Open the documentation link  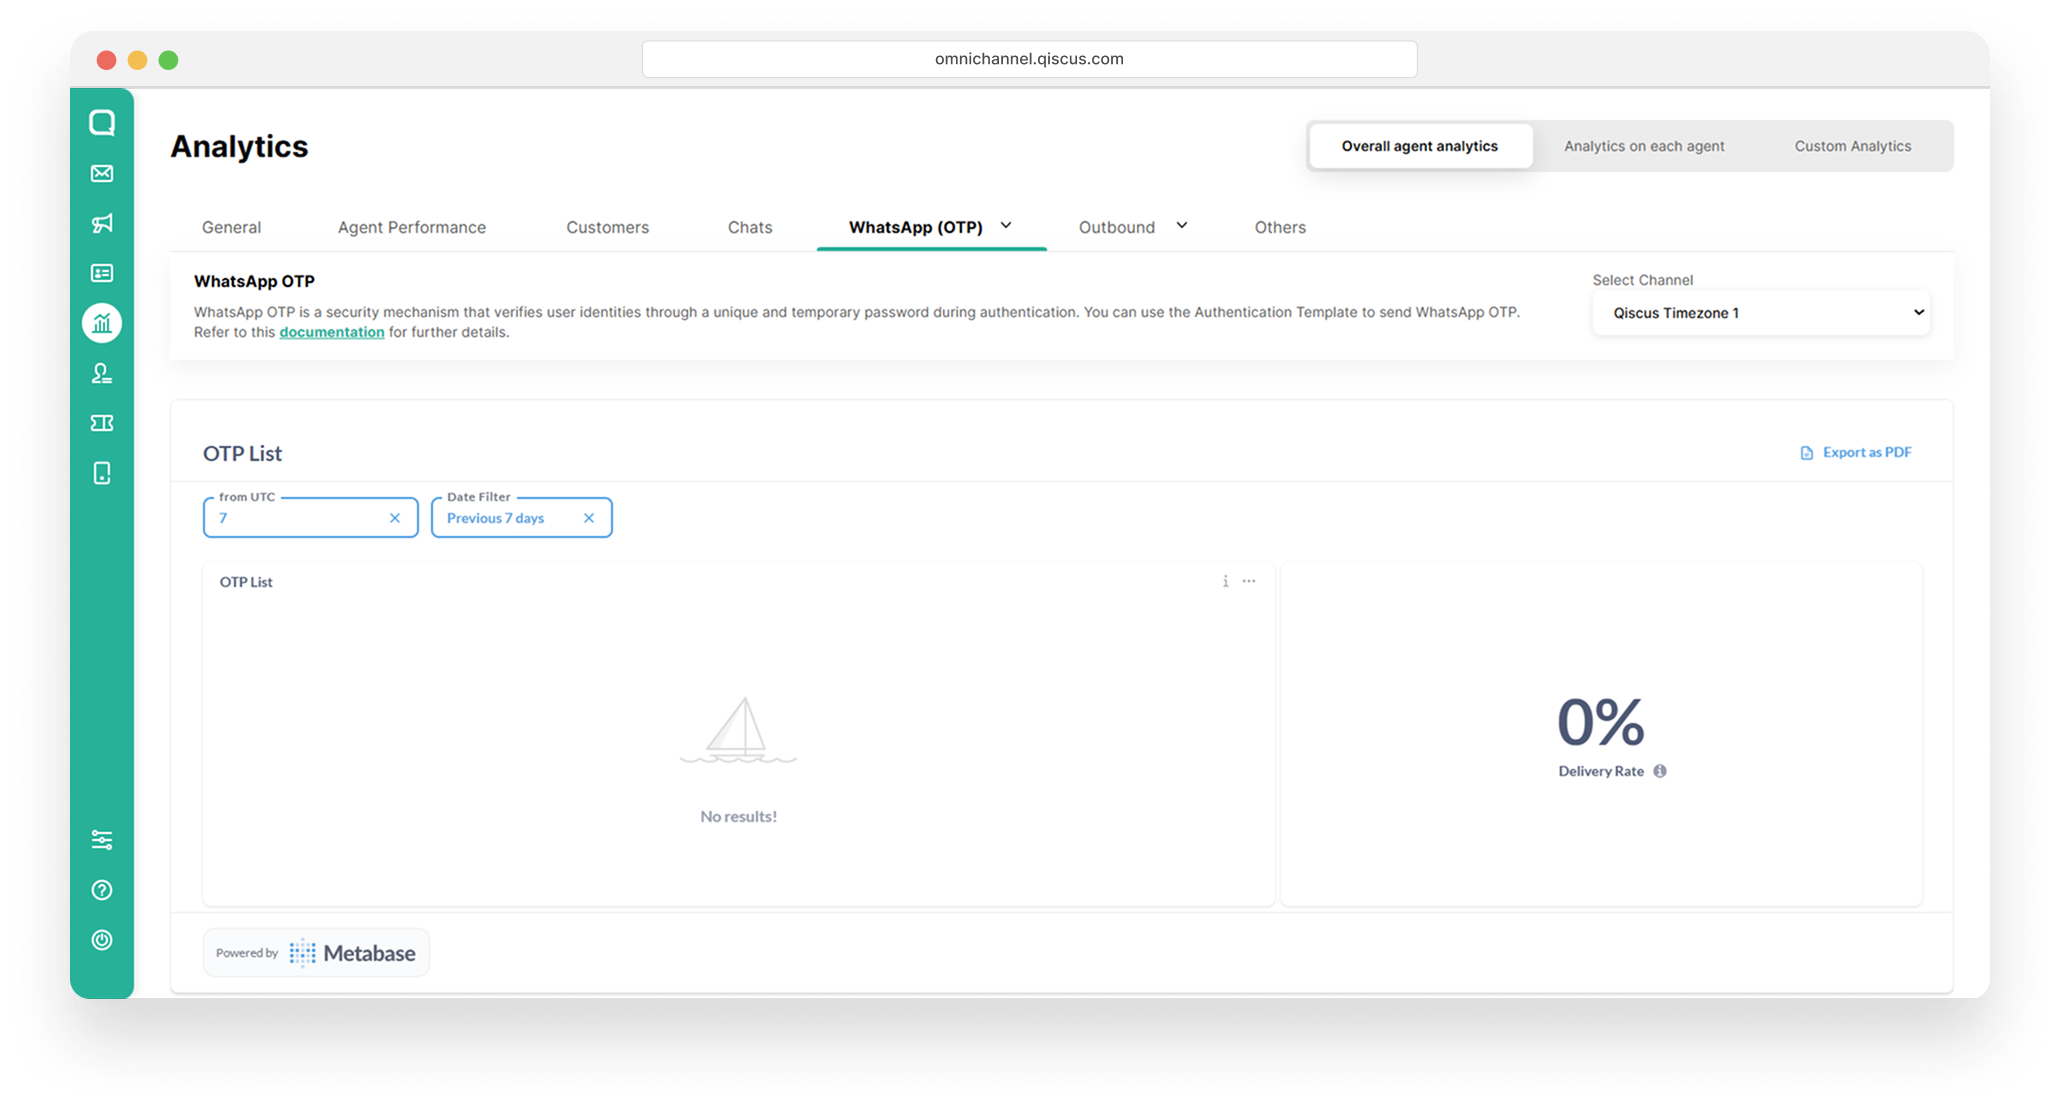point(332,332)
